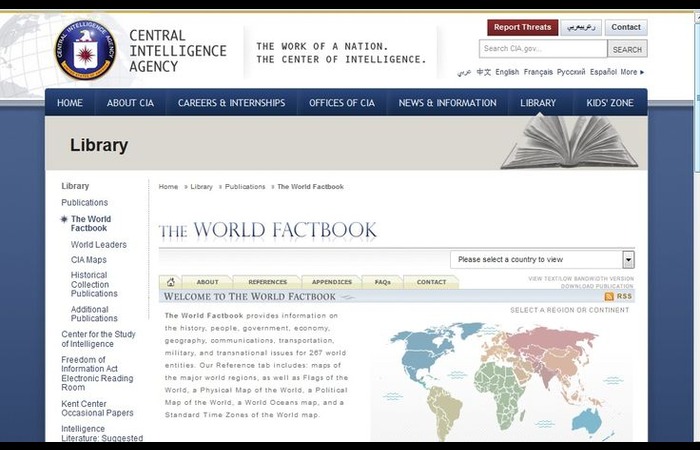
Task: Open Historical Collection Publications link
Action: point(94,284)
